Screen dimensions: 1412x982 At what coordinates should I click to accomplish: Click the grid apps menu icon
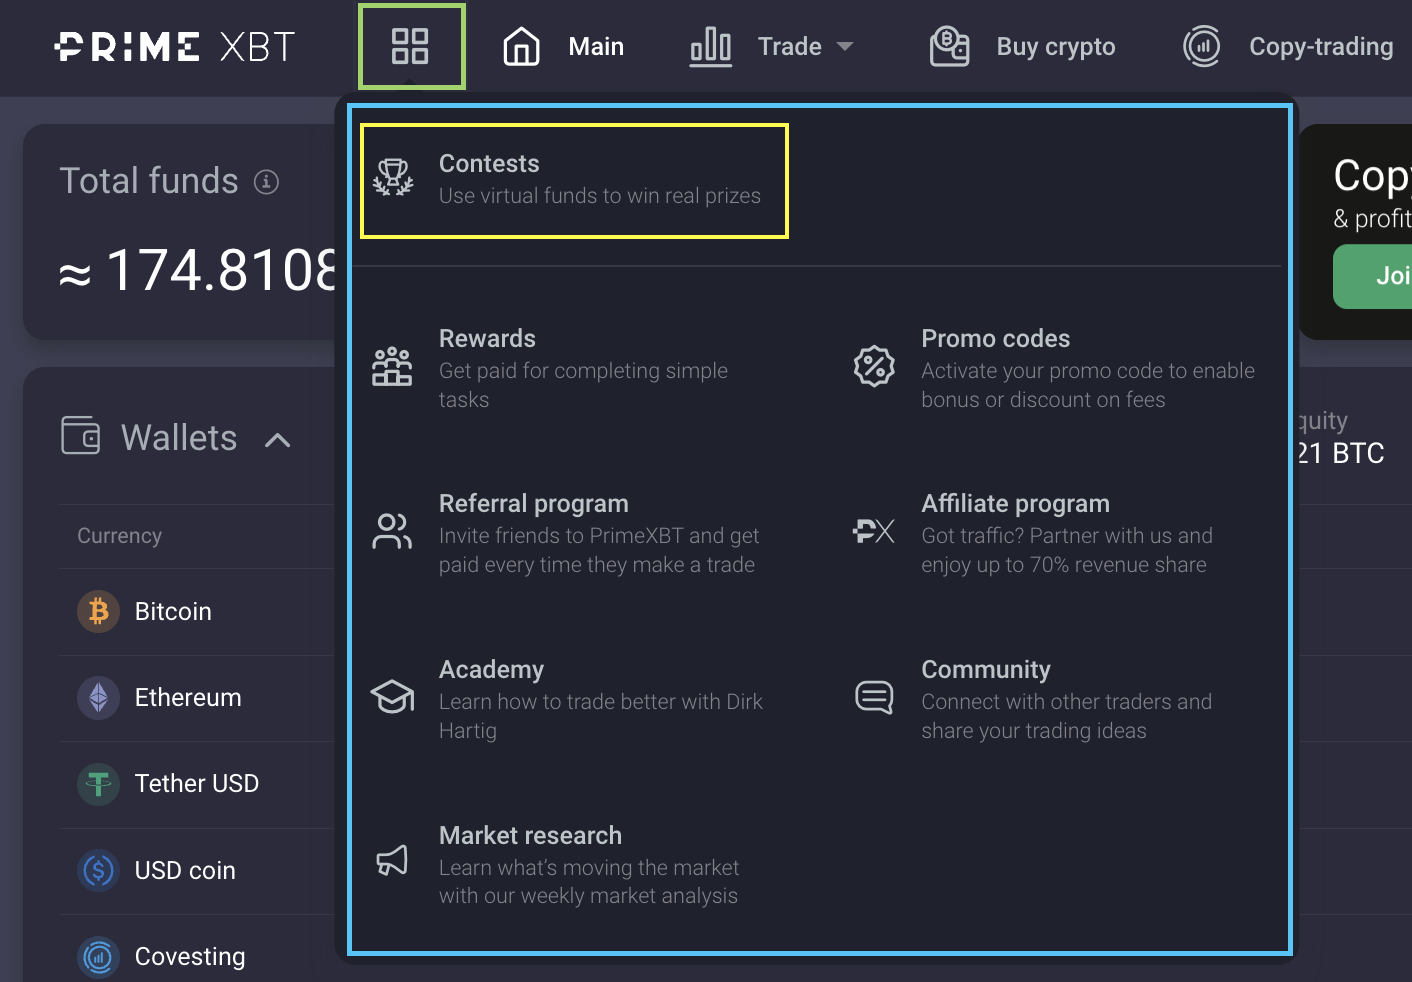(410, 46)
